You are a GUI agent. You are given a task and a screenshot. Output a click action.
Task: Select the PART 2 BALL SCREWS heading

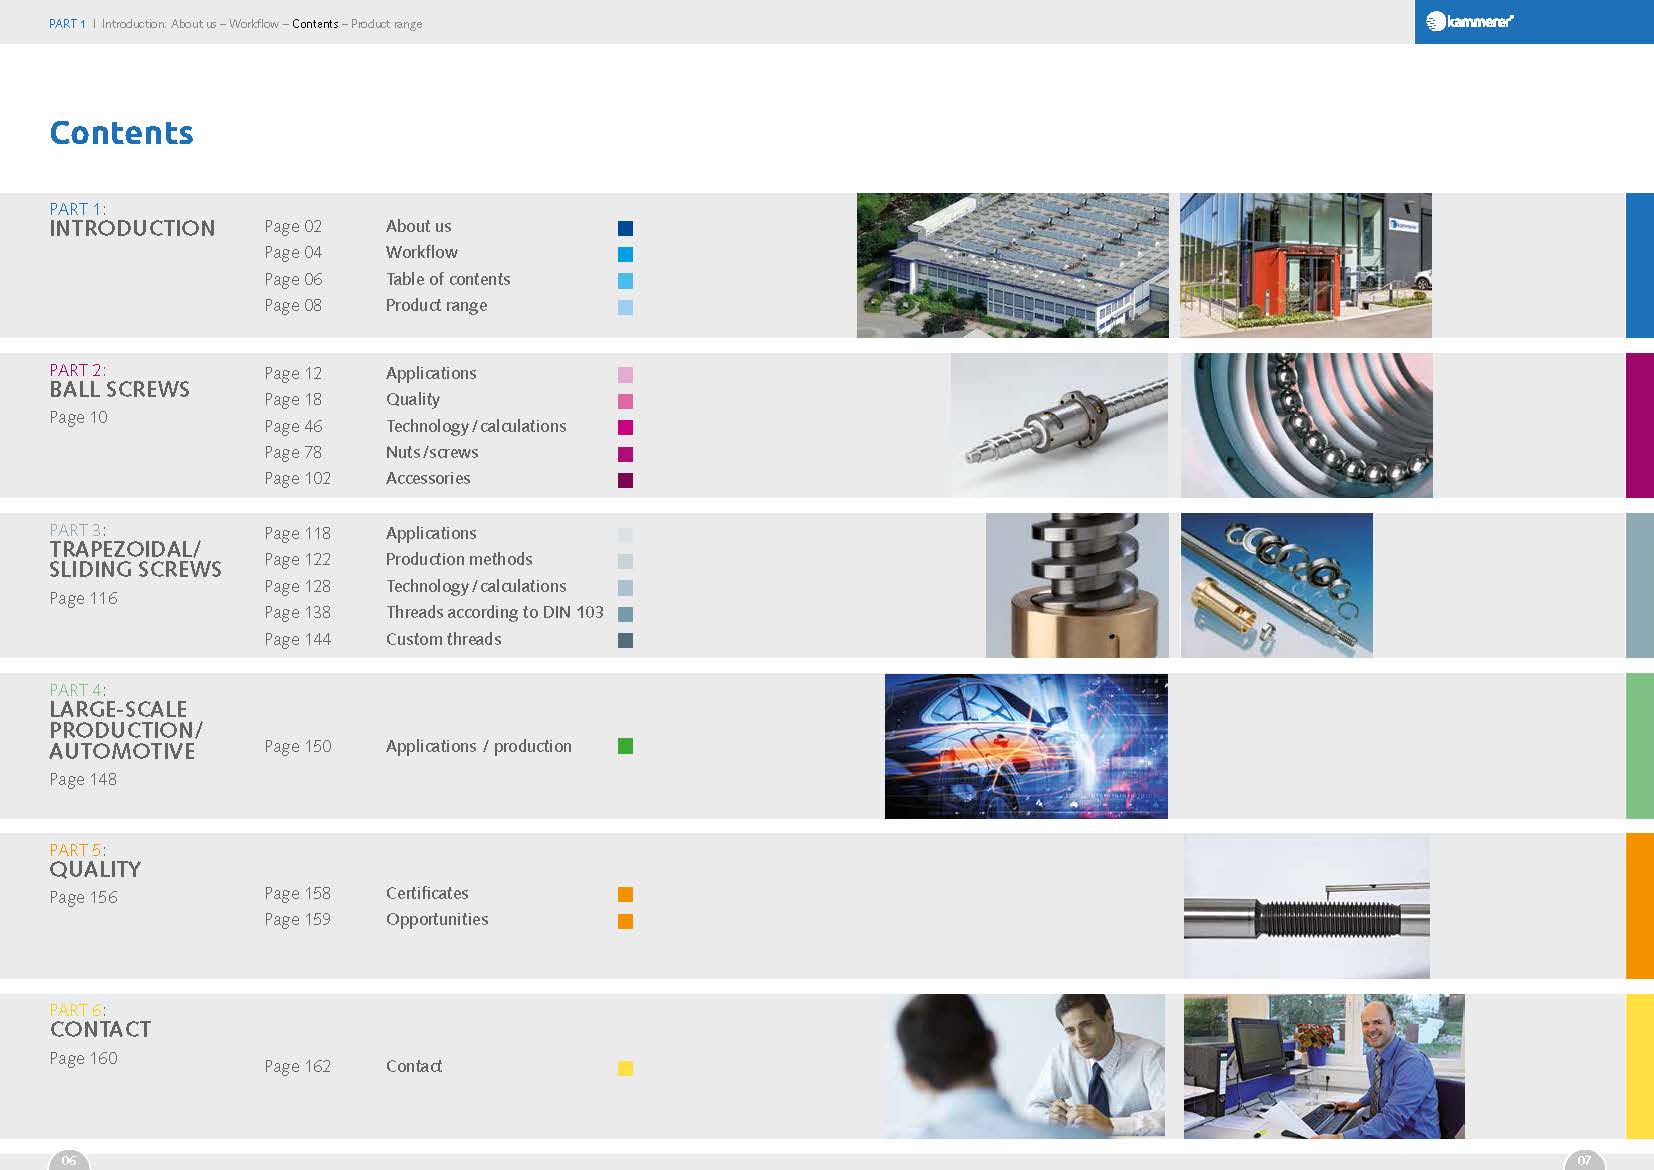[x=119, y=380]
